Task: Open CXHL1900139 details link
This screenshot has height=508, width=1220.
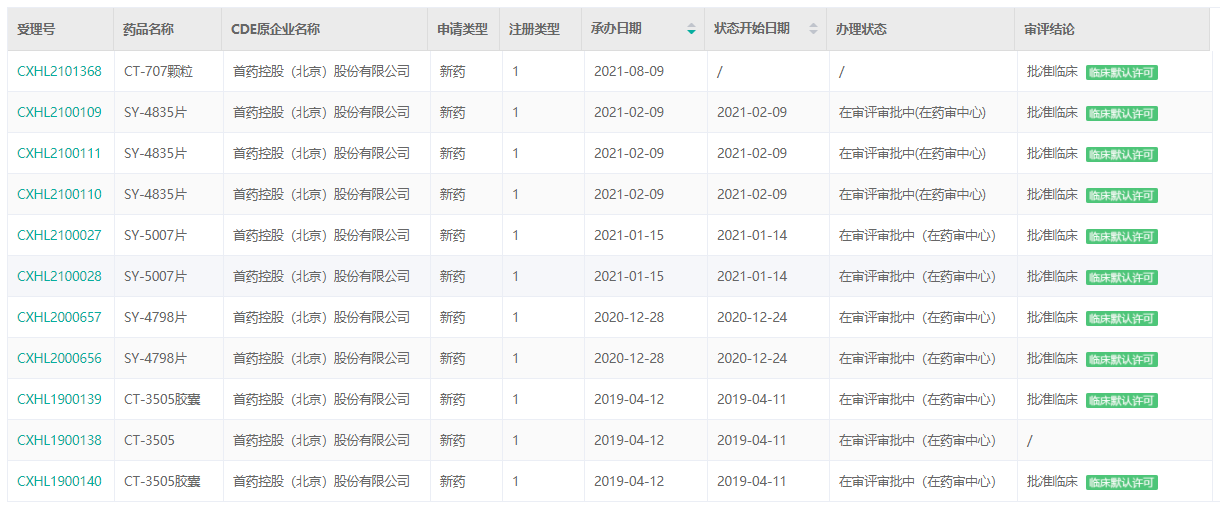Action: point(59,400)
